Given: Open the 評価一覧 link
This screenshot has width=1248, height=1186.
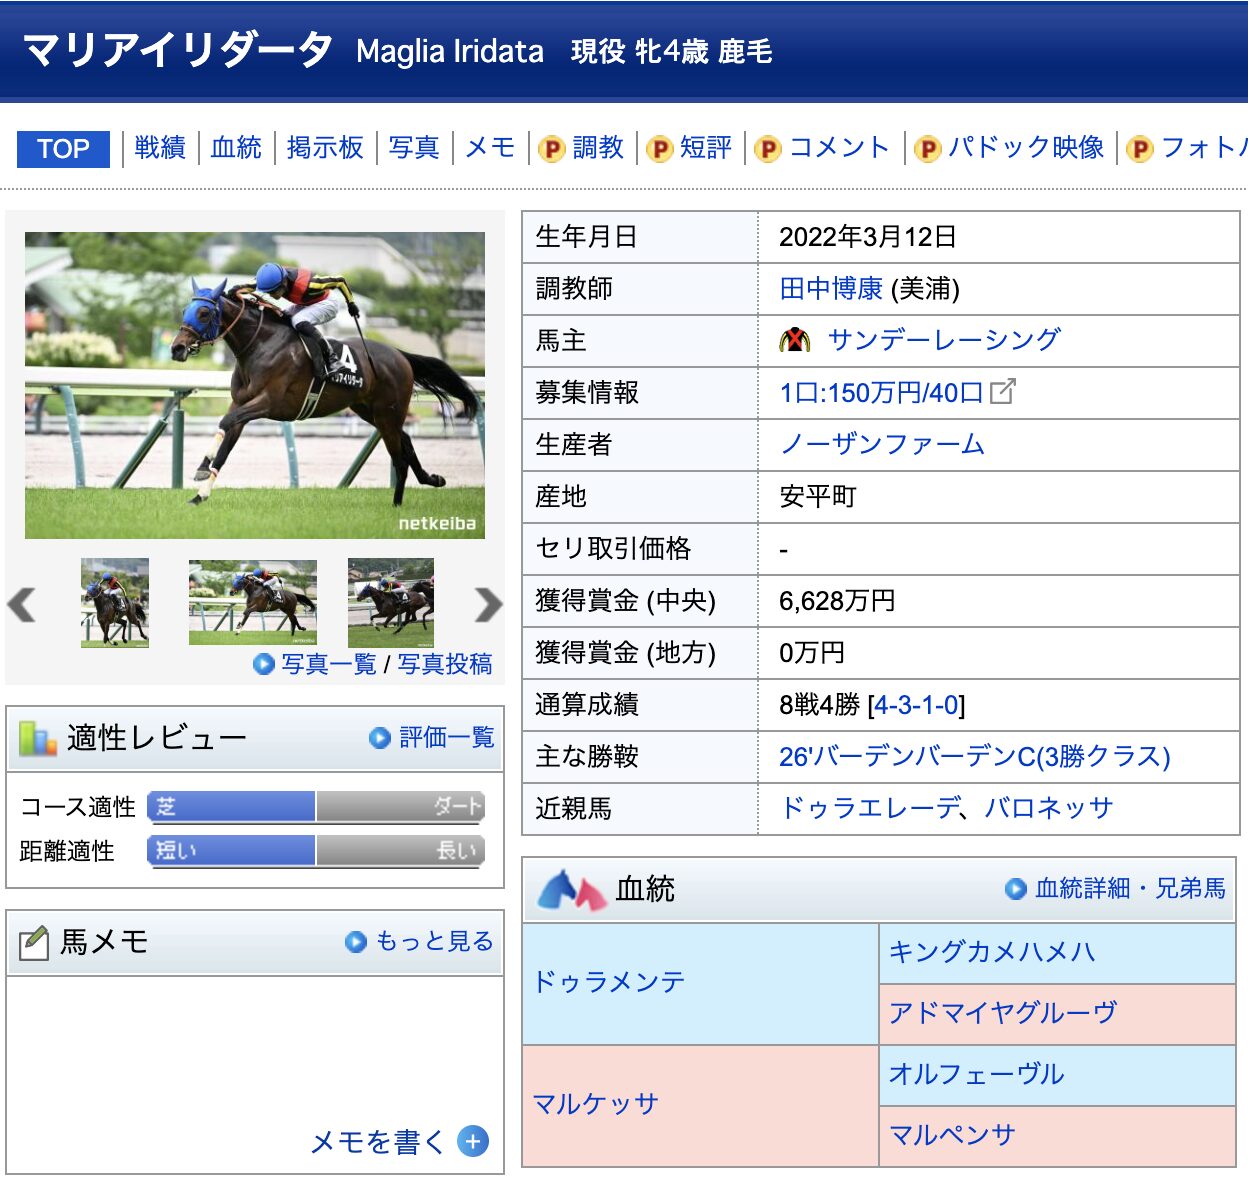Looking at the screenshot, I should [x=447, y=738].
